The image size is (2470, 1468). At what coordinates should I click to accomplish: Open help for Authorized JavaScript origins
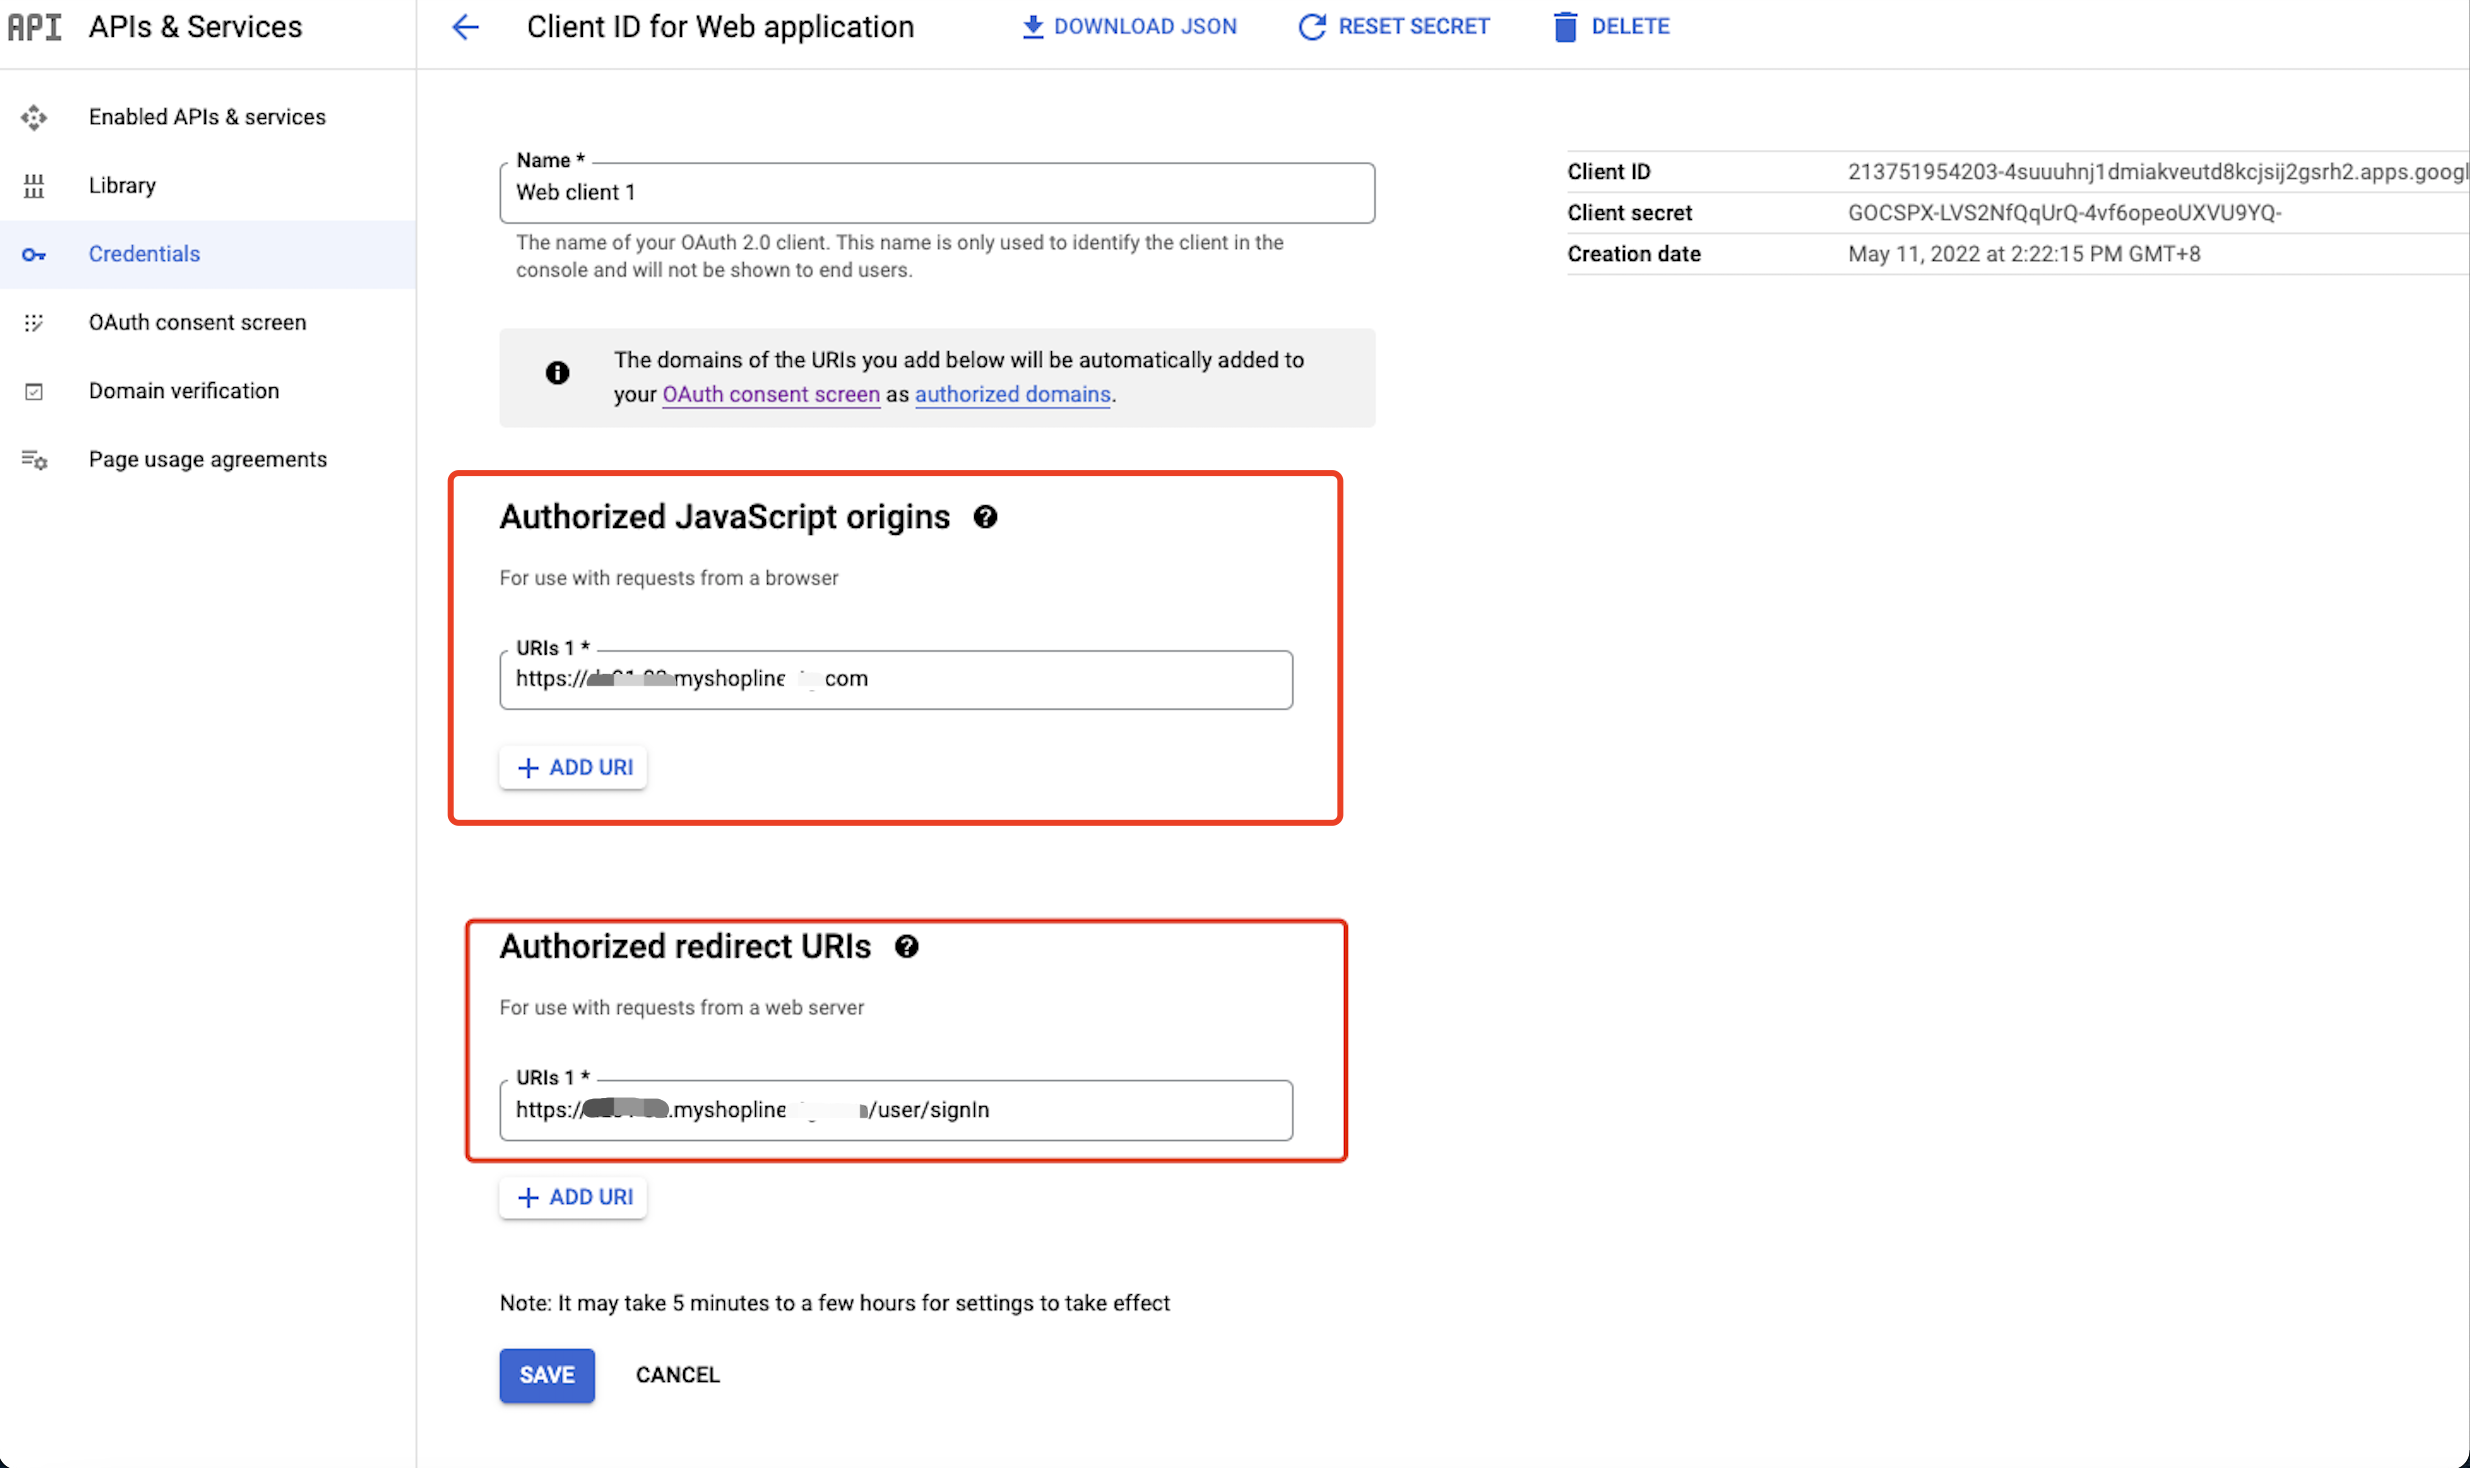point(985,517)
